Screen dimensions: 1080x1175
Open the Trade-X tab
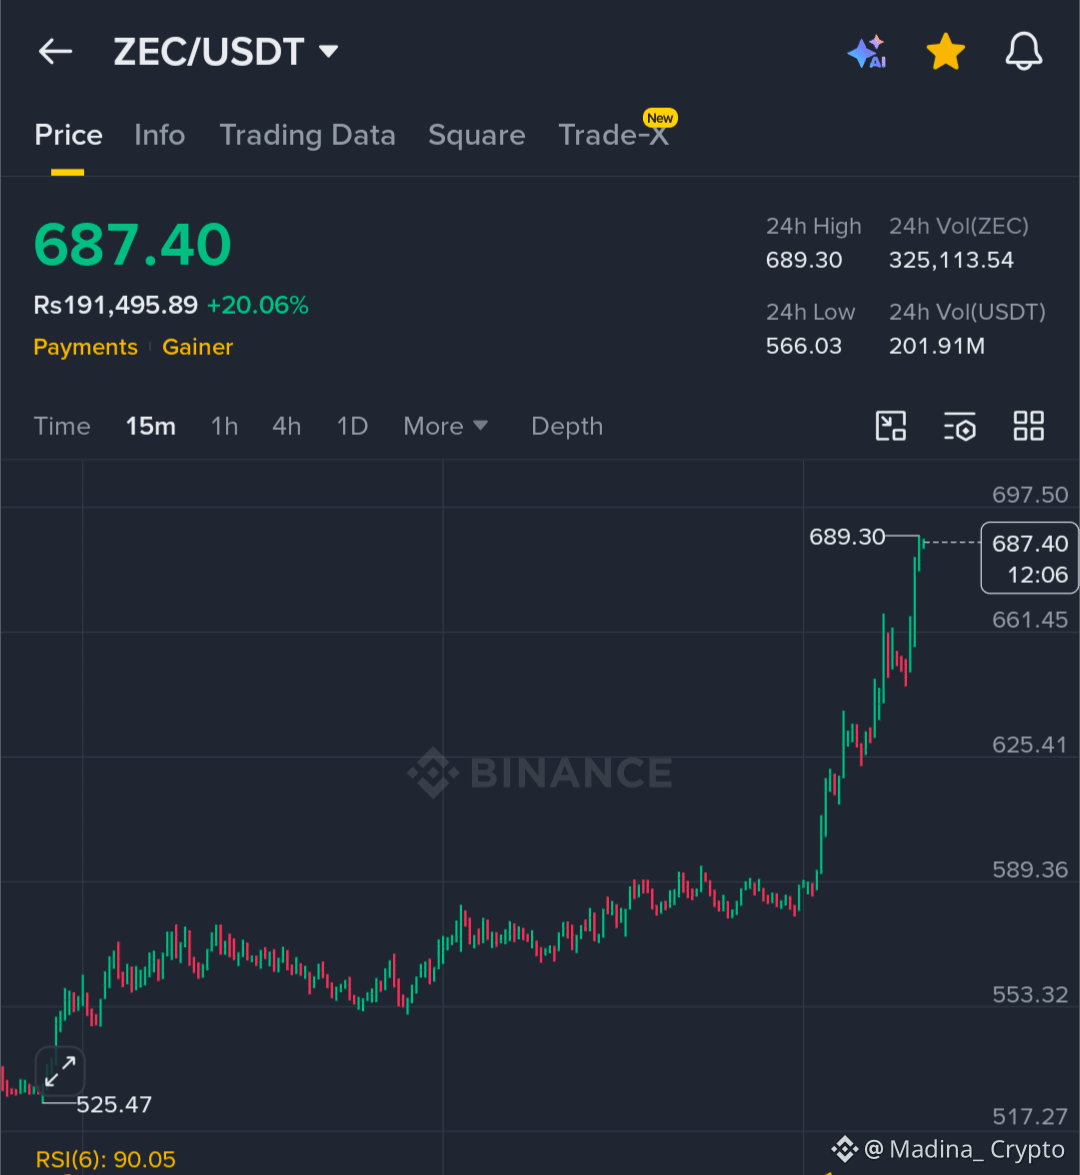(x=614, y=135)
